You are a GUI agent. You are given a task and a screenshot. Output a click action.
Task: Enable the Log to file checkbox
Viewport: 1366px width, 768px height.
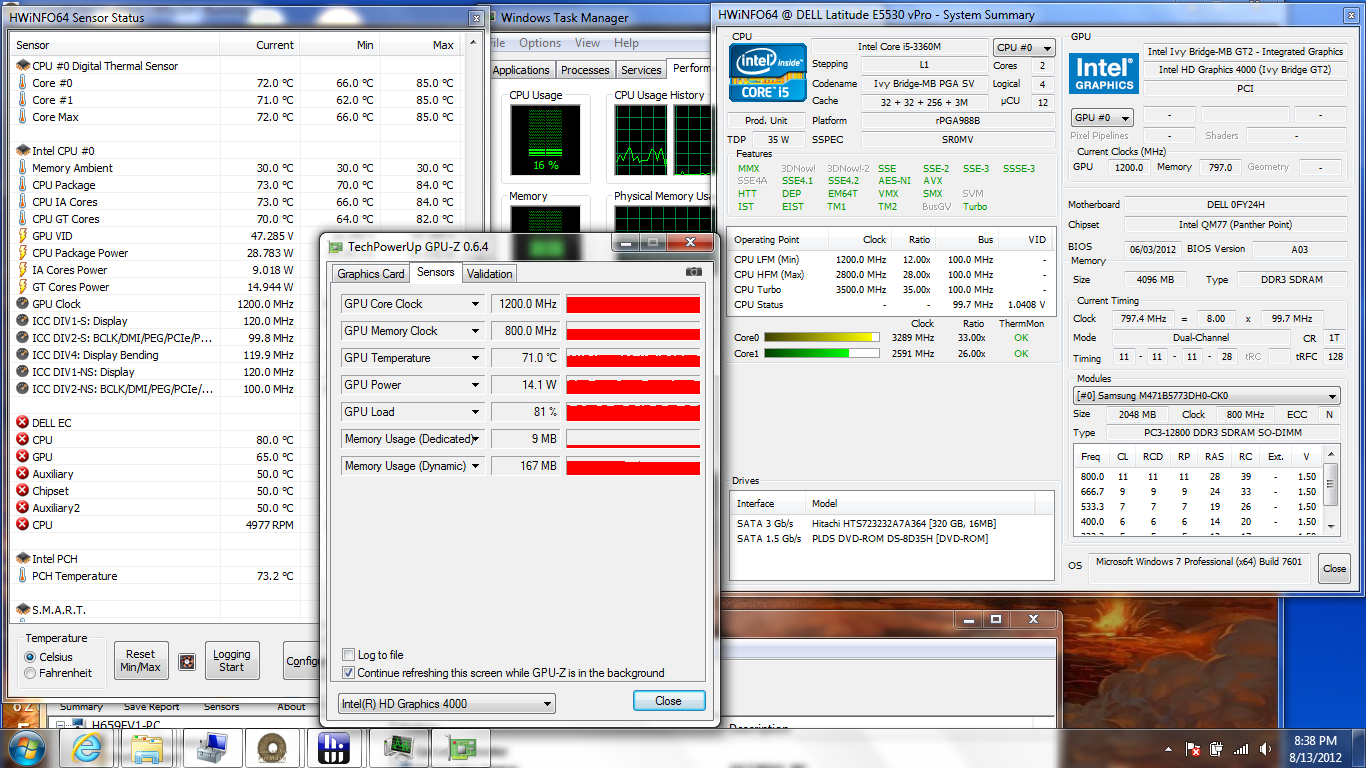point(349,655)
